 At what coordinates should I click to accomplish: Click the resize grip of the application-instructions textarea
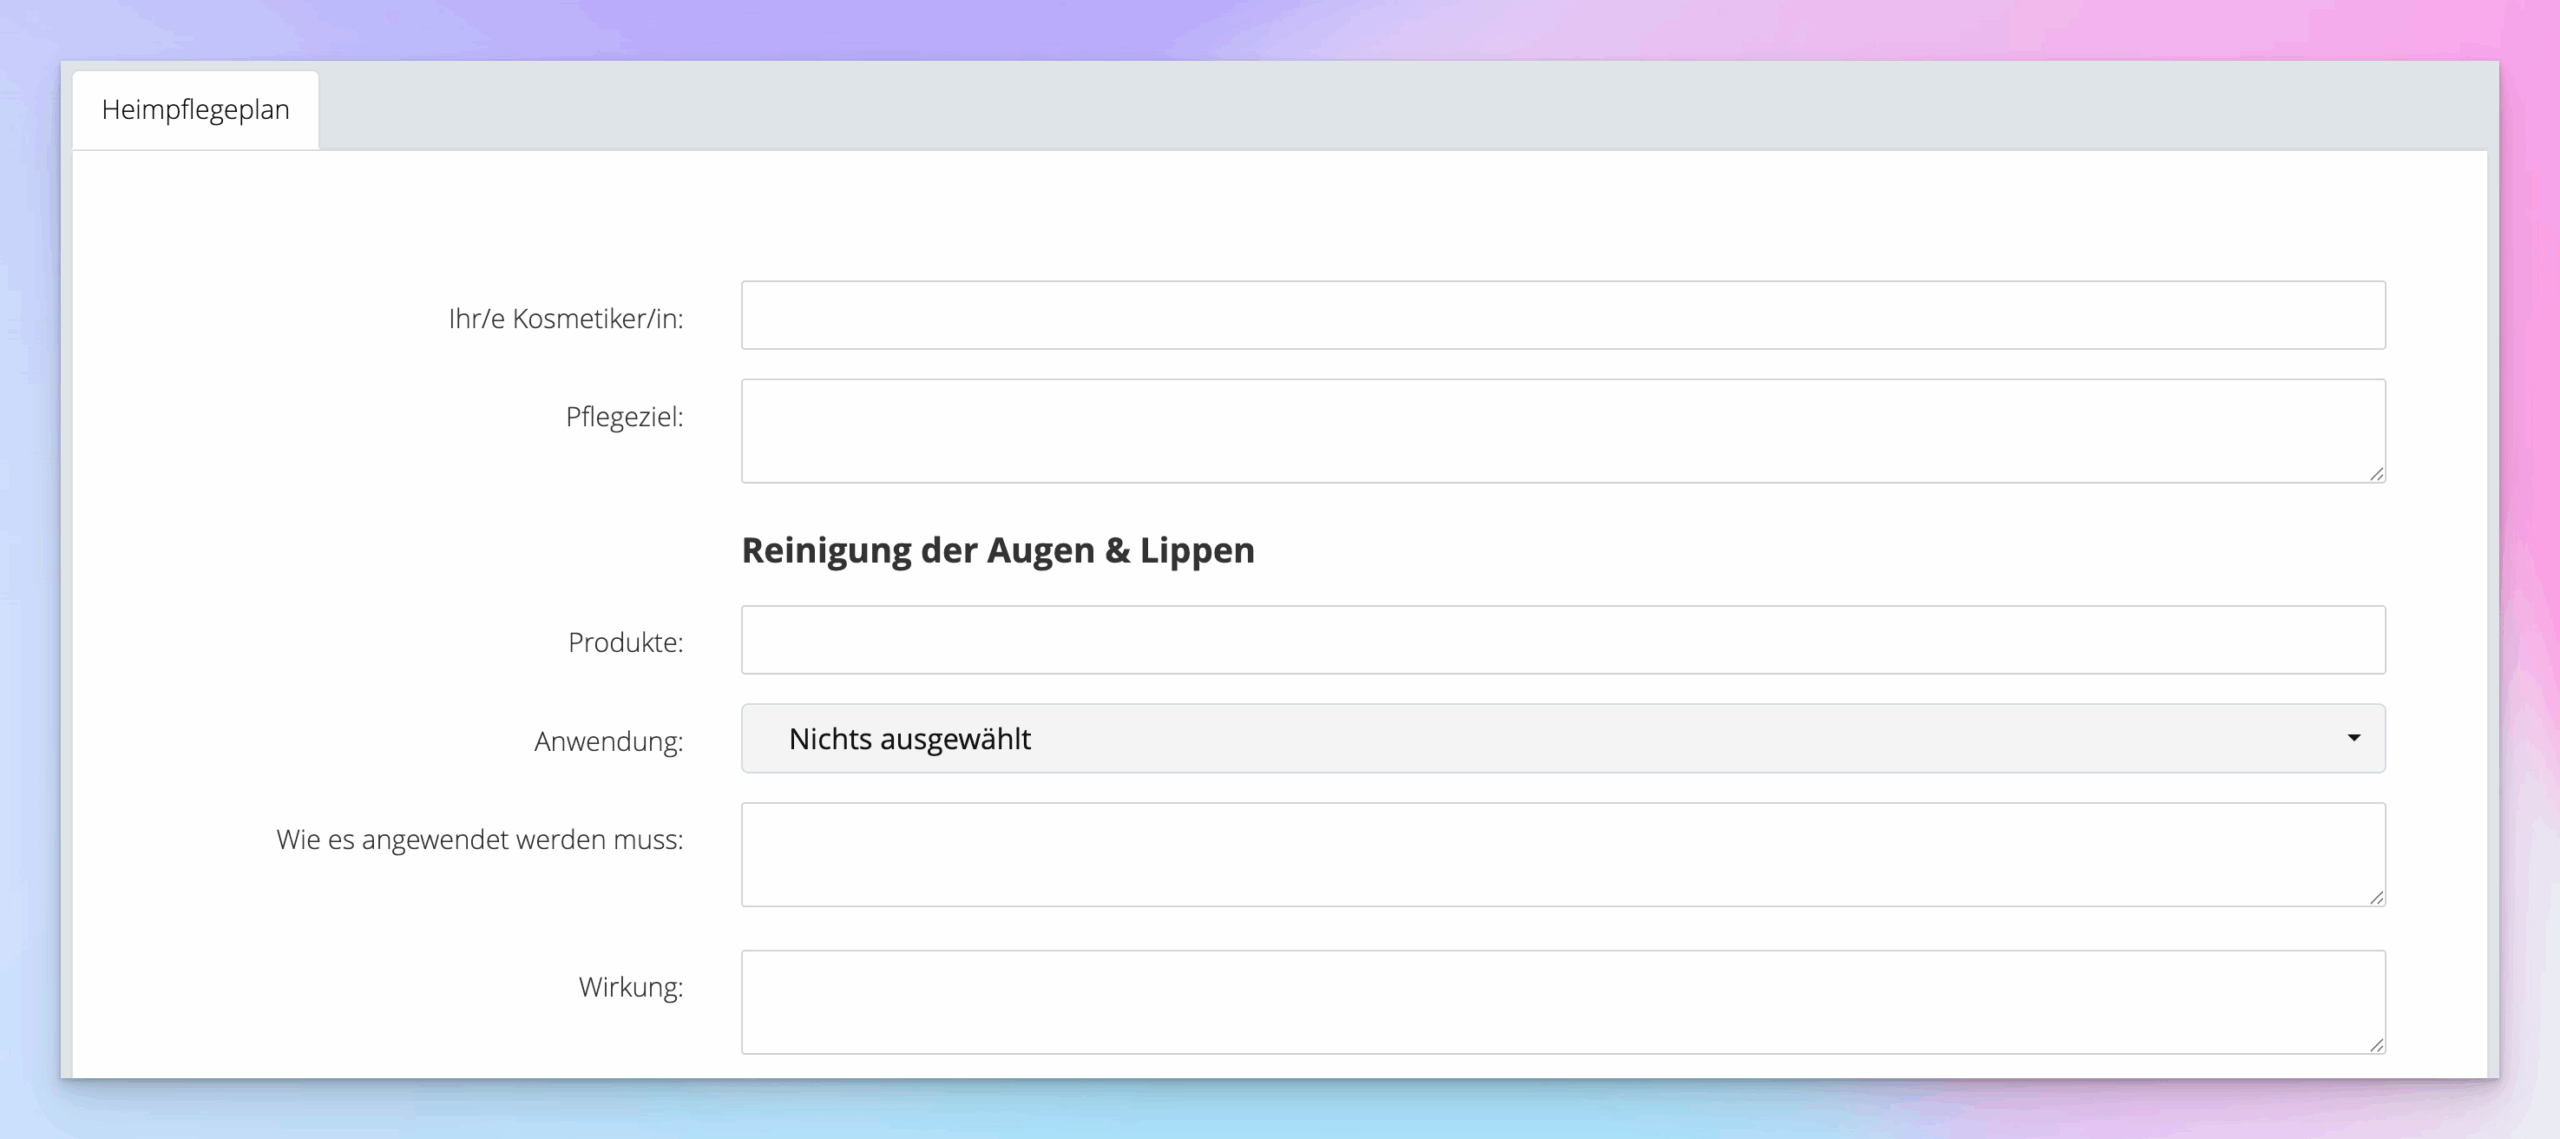pos(2376,898)
